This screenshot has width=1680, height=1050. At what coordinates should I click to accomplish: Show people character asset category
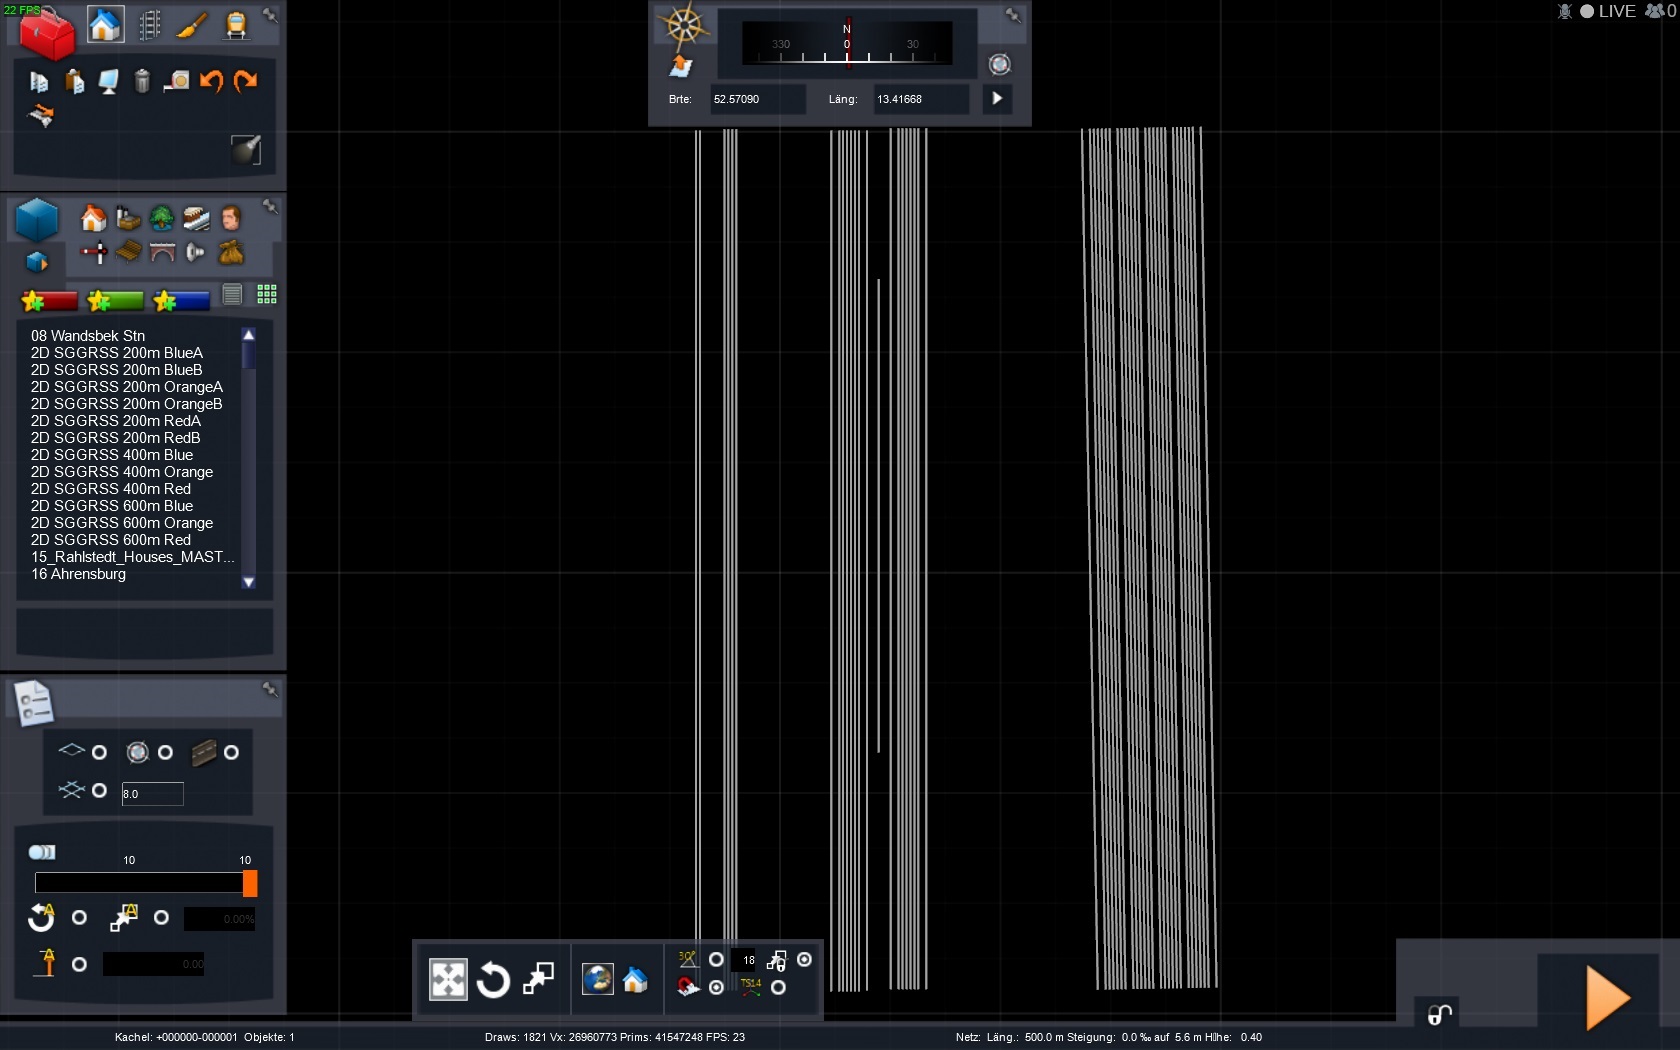(231, 218)
